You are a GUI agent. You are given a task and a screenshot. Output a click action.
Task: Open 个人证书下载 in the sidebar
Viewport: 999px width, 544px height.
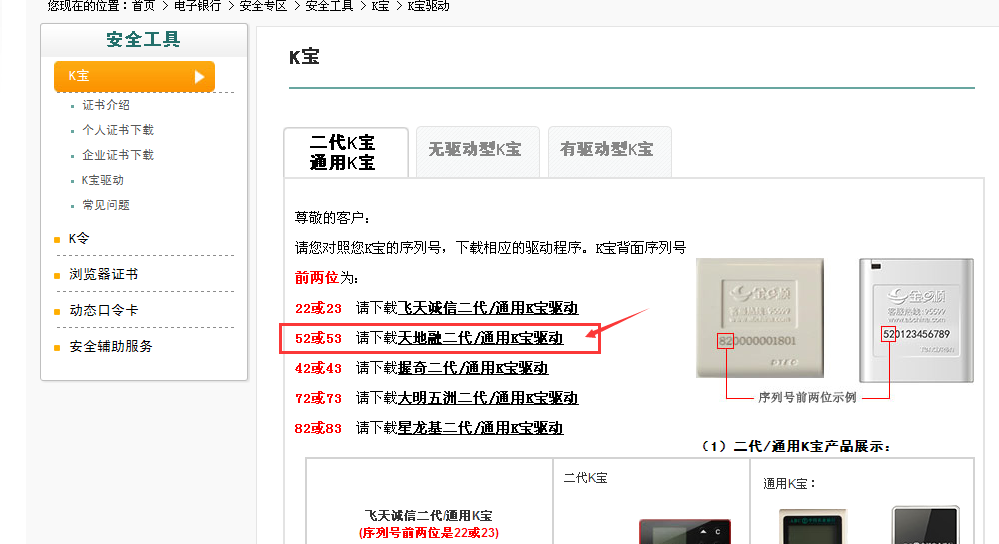click(118, 130)
